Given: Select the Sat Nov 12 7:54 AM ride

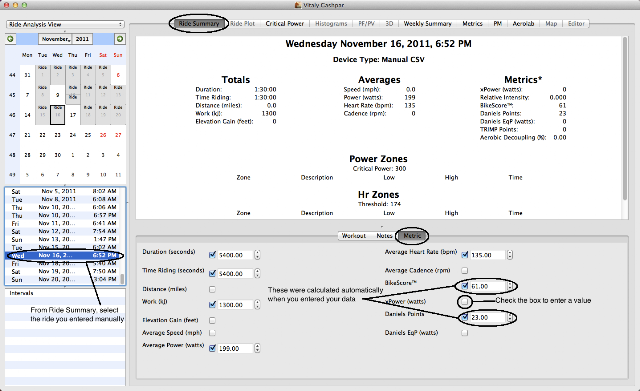Looking at the screenshot, I should [x=63, y=231].
